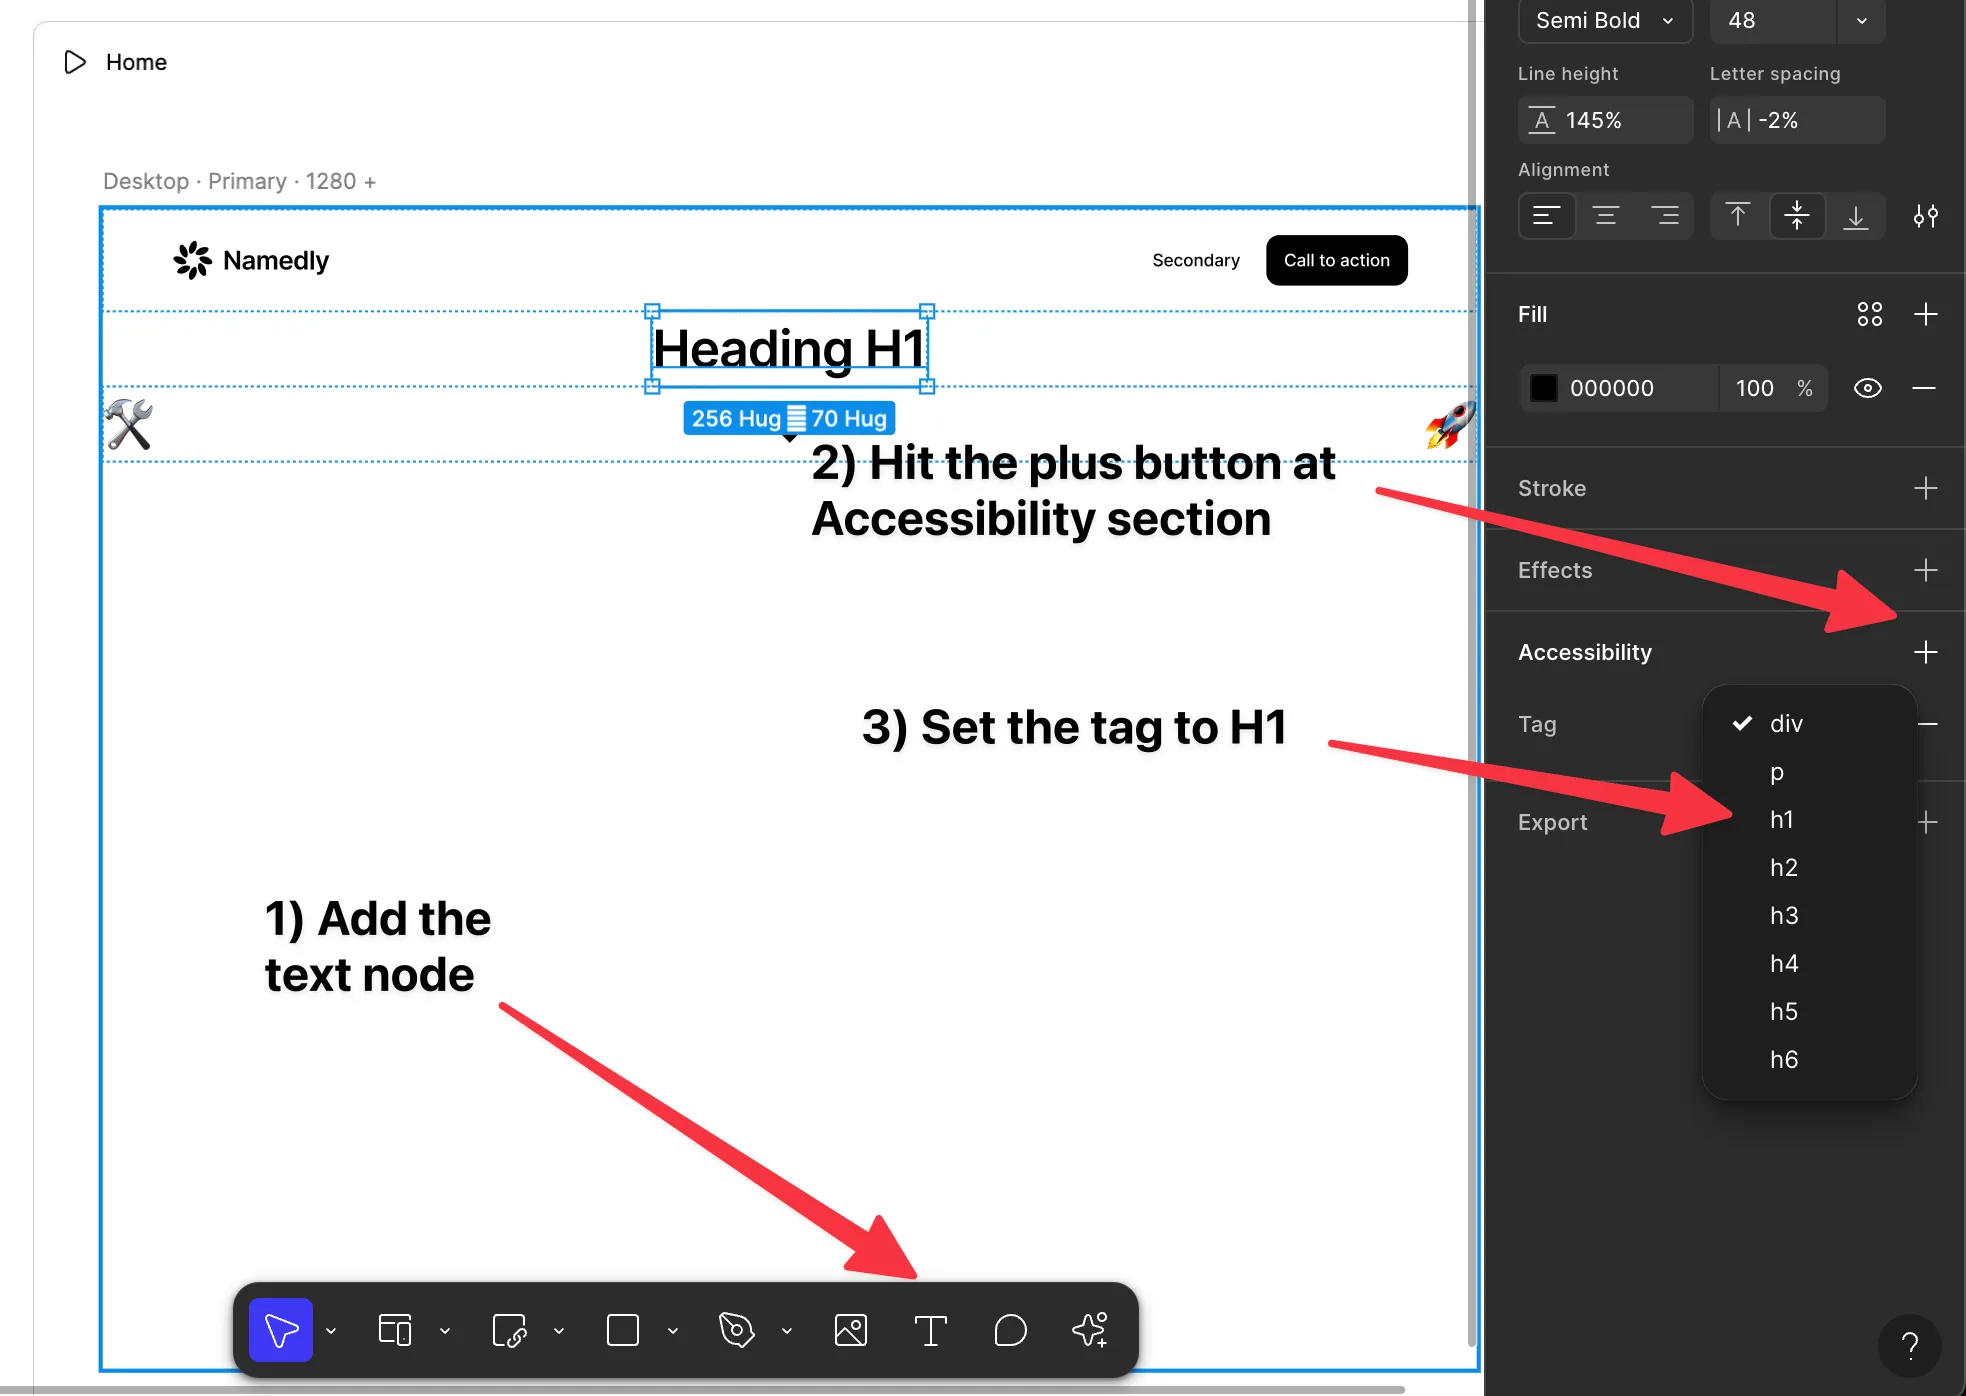Add a breakpoint with the plus after 1280
Viewport: 1966px width, 1396px height.
point(370,182)
